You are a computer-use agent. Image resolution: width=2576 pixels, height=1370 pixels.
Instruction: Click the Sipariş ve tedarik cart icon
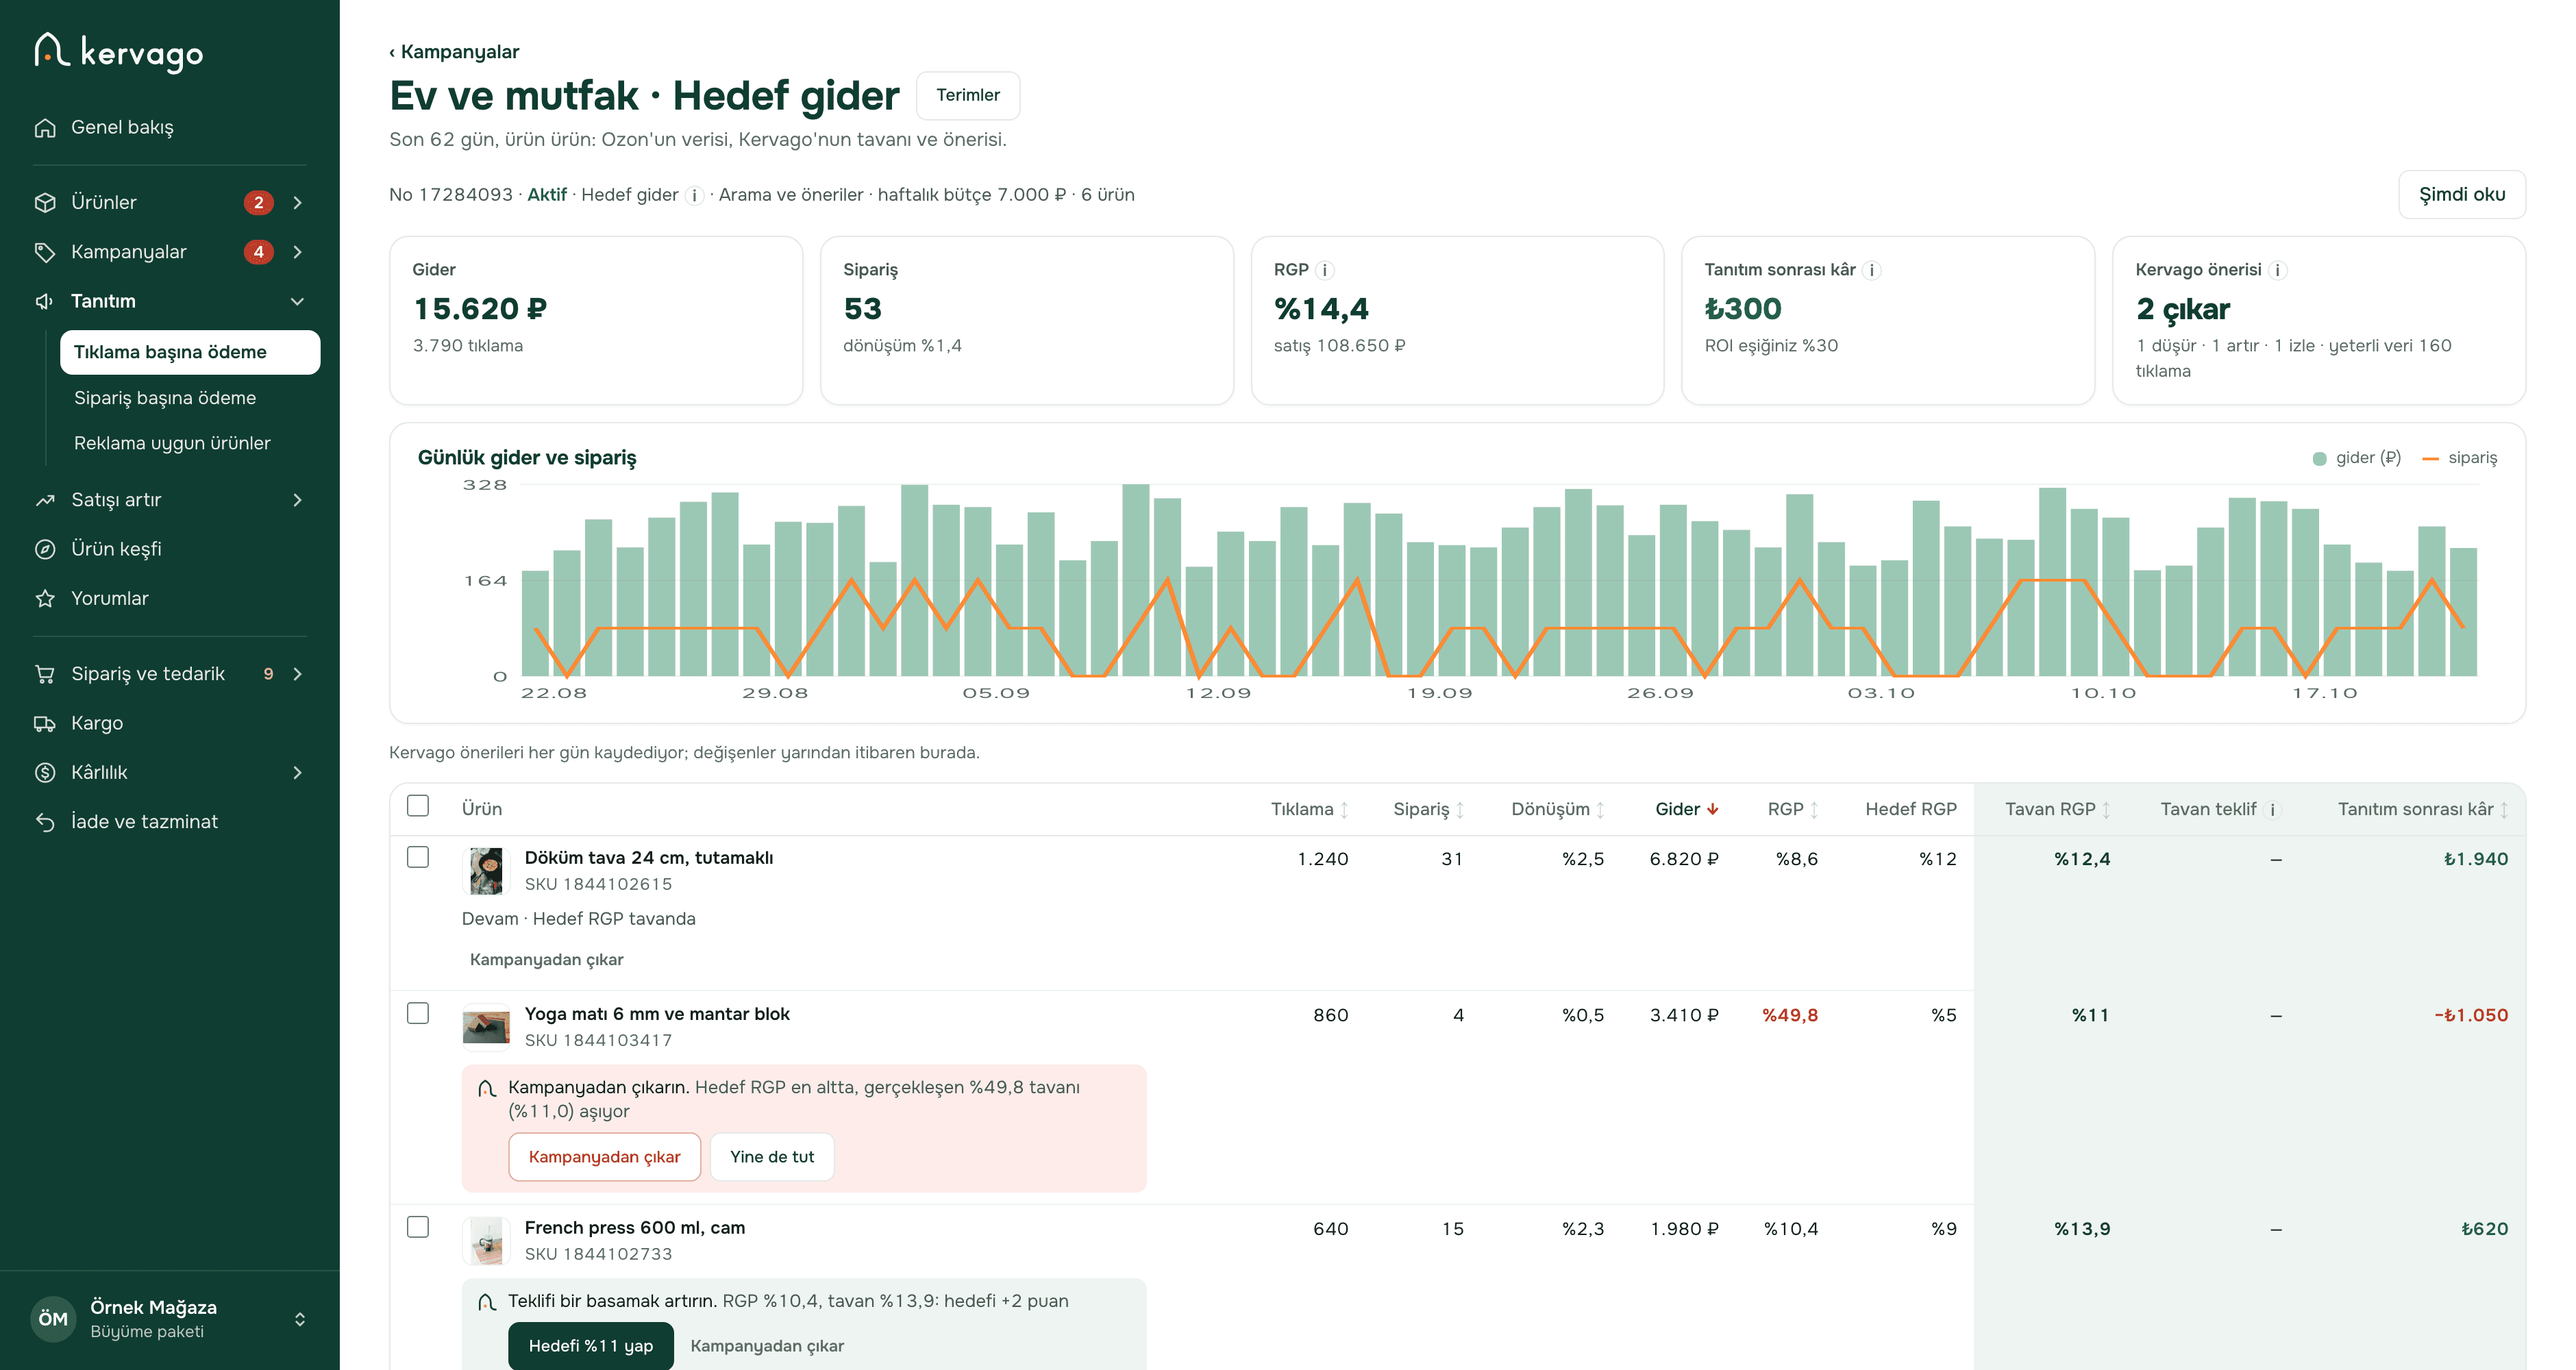coord(45,674)
